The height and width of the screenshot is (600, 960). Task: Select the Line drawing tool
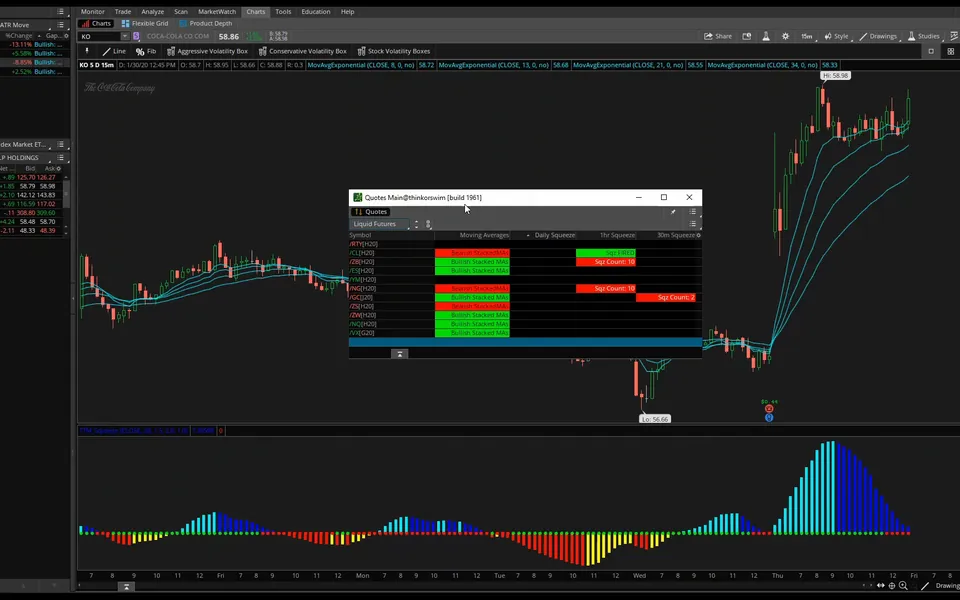point(114,51)
